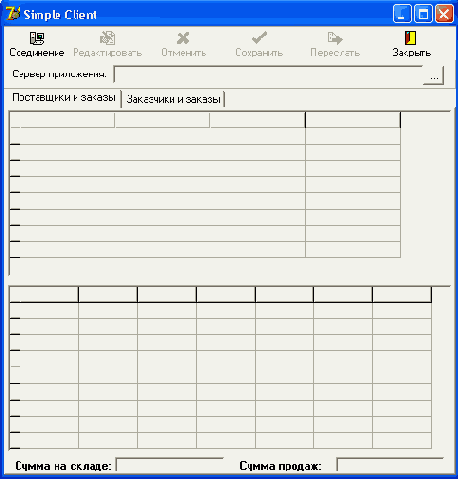
Task: Click the Отменить cancel cross icon
Action: [x=183, y=38]
